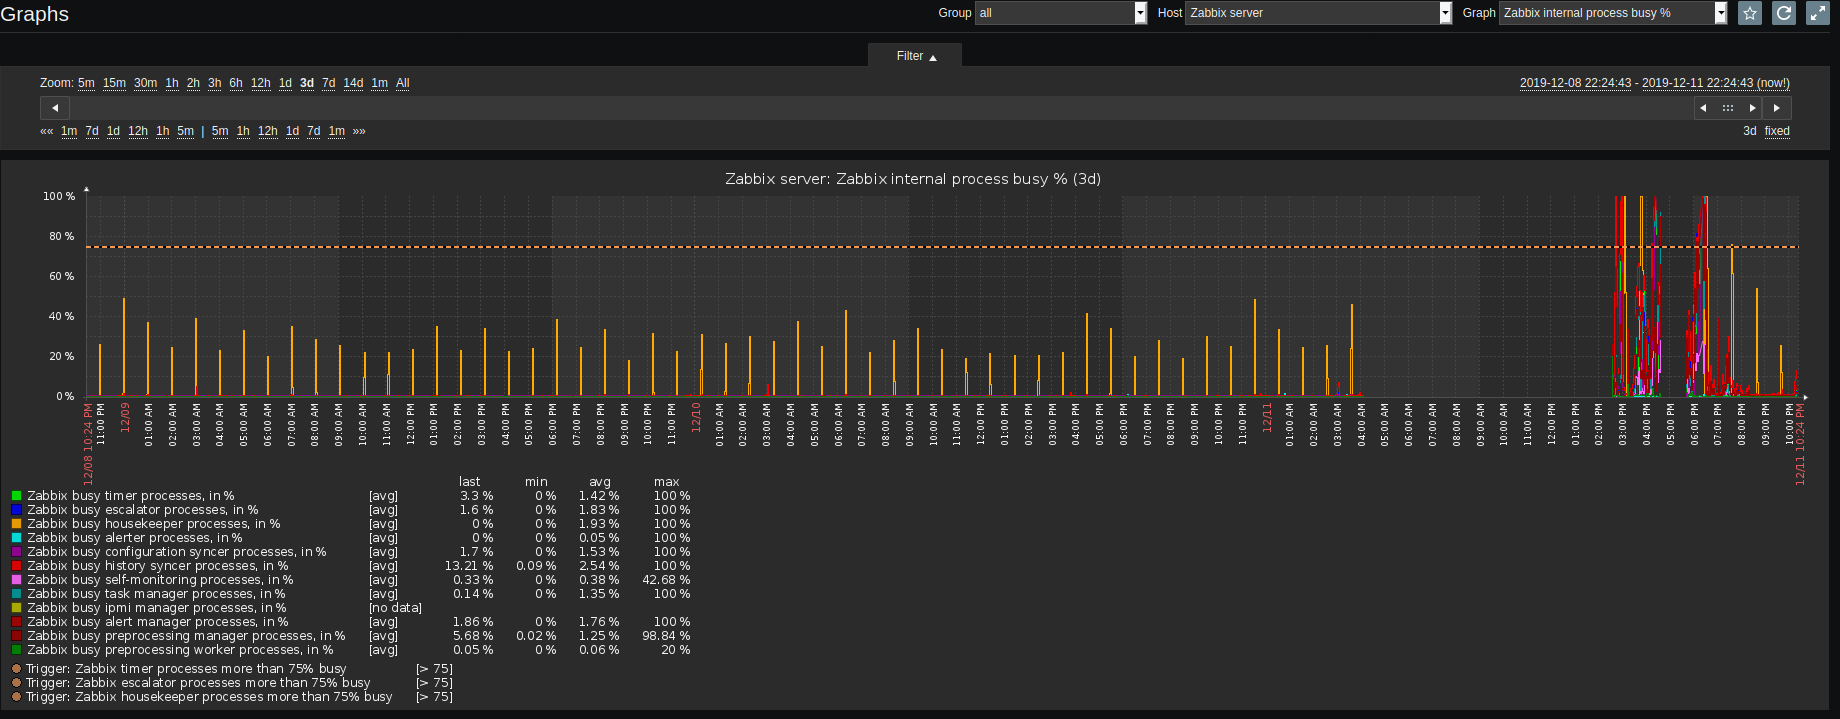Shift time range forward with »» arrows
Image resolution: width=1840 pixels, height=719 pixels.
pyautogui.click(x=359, y=131)
